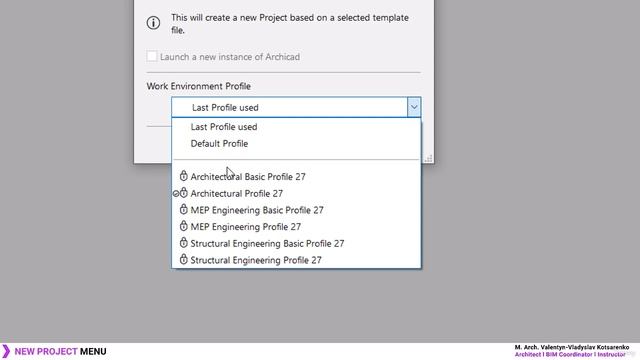
Task: Choose Last Profile used from the open list
Action: pyautogui.click(x=224, y=127)
